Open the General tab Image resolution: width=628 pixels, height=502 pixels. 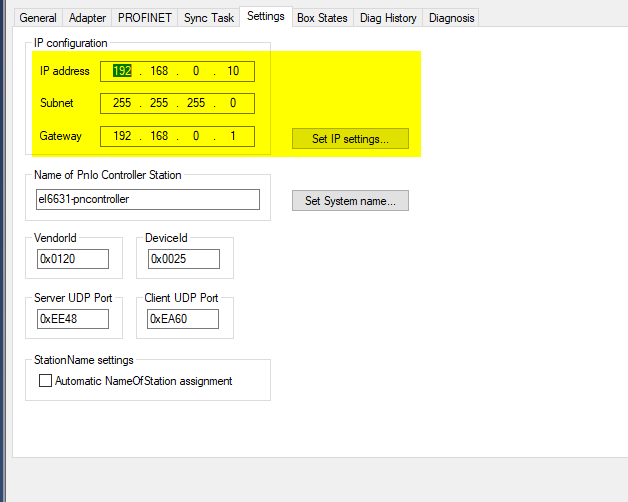pyautogui.click(x=38, y=18)
